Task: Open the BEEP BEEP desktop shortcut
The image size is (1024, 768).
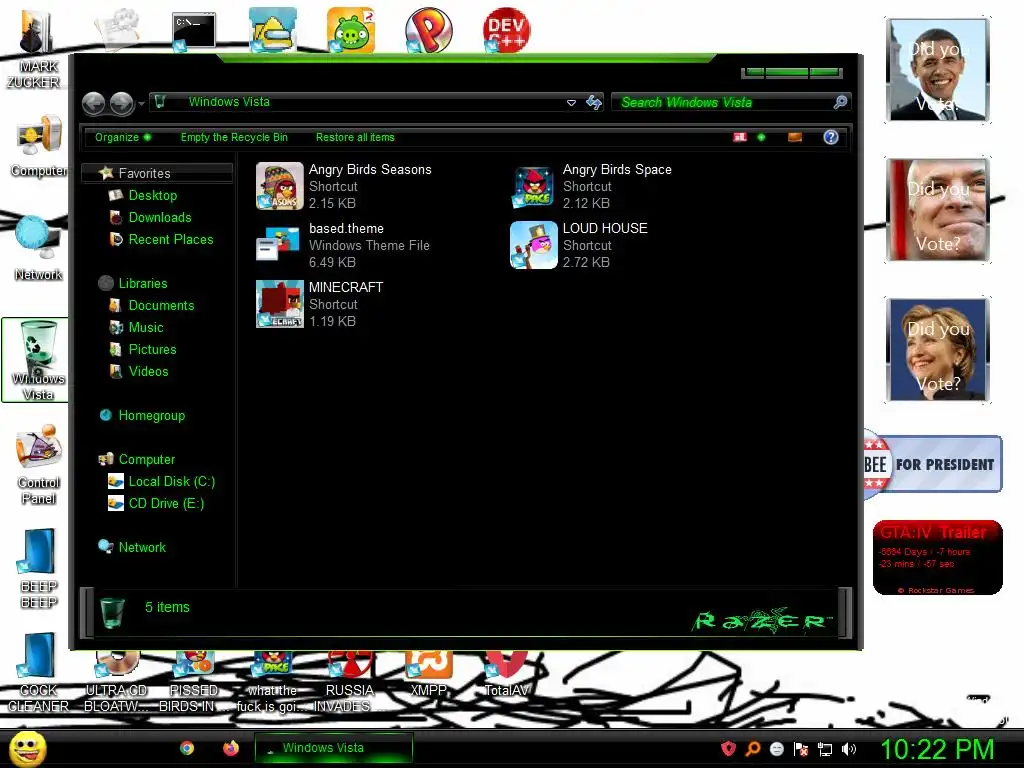Action: (38, 568)
